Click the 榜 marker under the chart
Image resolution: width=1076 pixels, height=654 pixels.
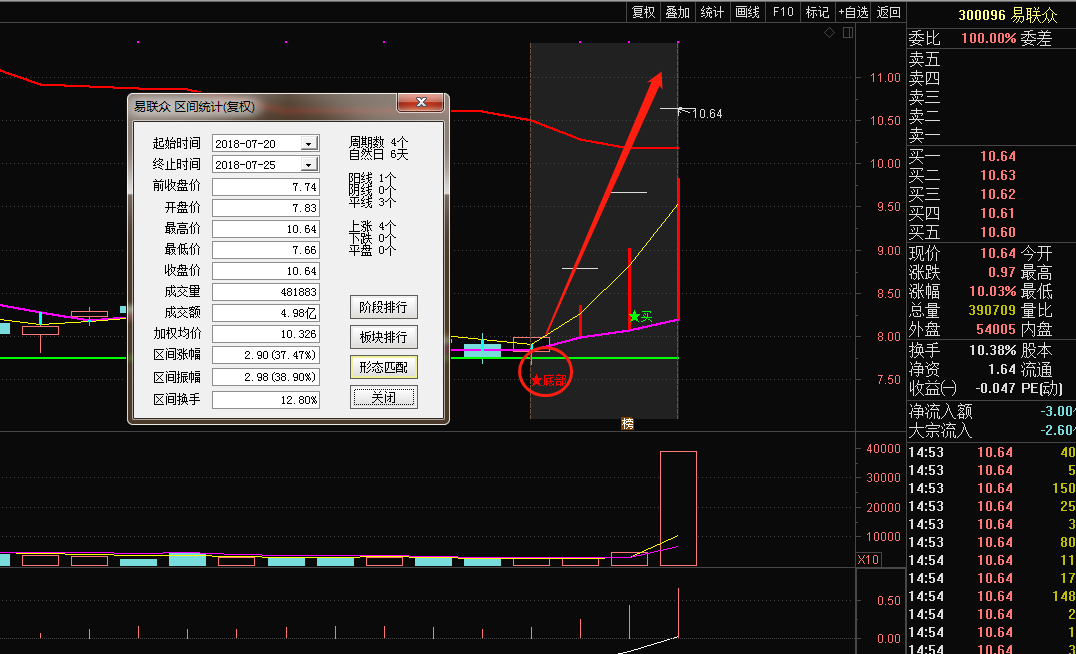pos(627,424)
